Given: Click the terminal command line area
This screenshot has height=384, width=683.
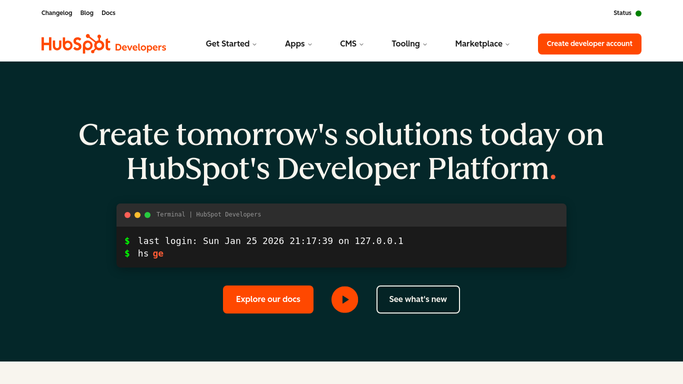Looking at the screenshot, I should 342,247.
